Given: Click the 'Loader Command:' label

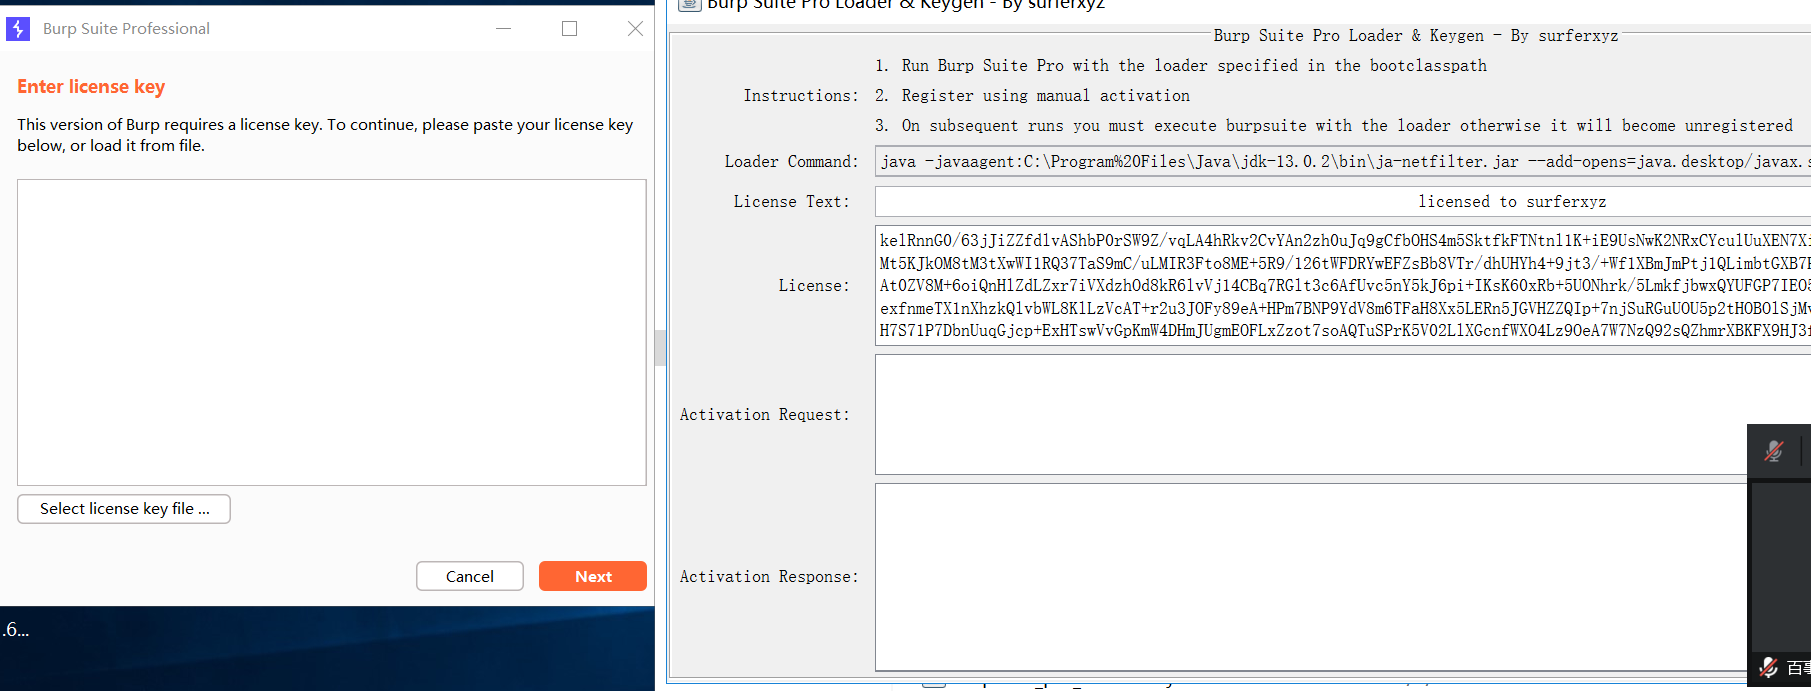Looking at the screenshot, I should (792, 162).
